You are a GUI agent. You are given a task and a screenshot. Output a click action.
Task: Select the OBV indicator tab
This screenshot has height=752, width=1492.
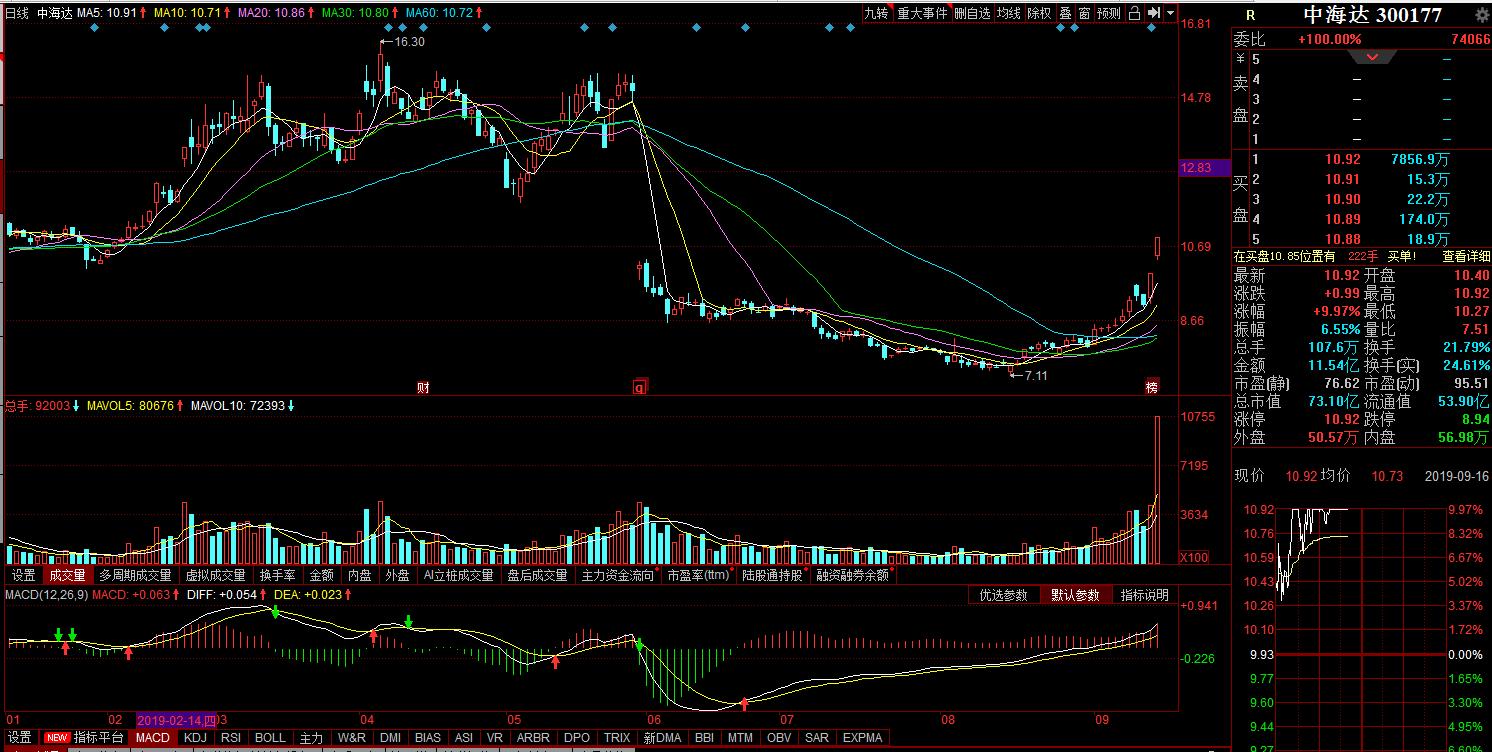(779, 738)
